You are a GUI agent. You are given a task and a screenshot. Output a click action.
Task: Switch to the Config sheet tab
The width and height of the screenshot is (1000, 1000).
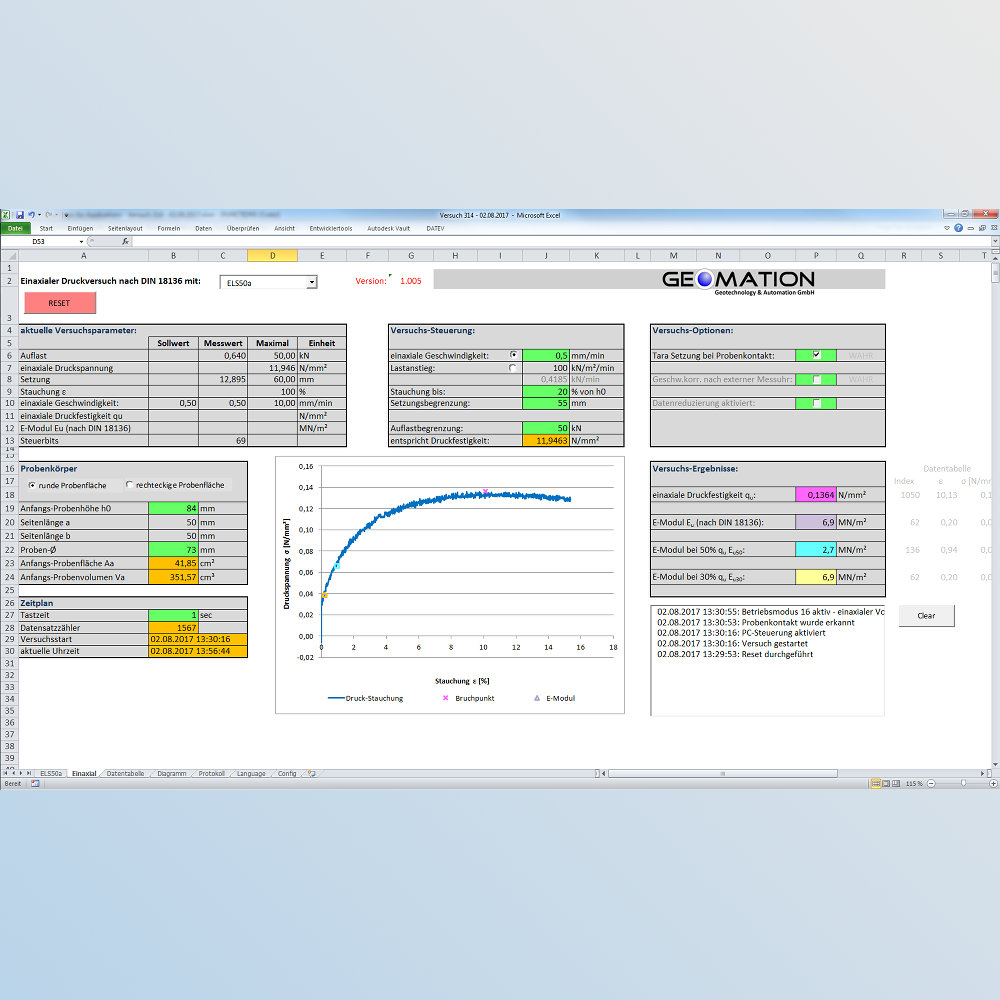pos(287,774)
